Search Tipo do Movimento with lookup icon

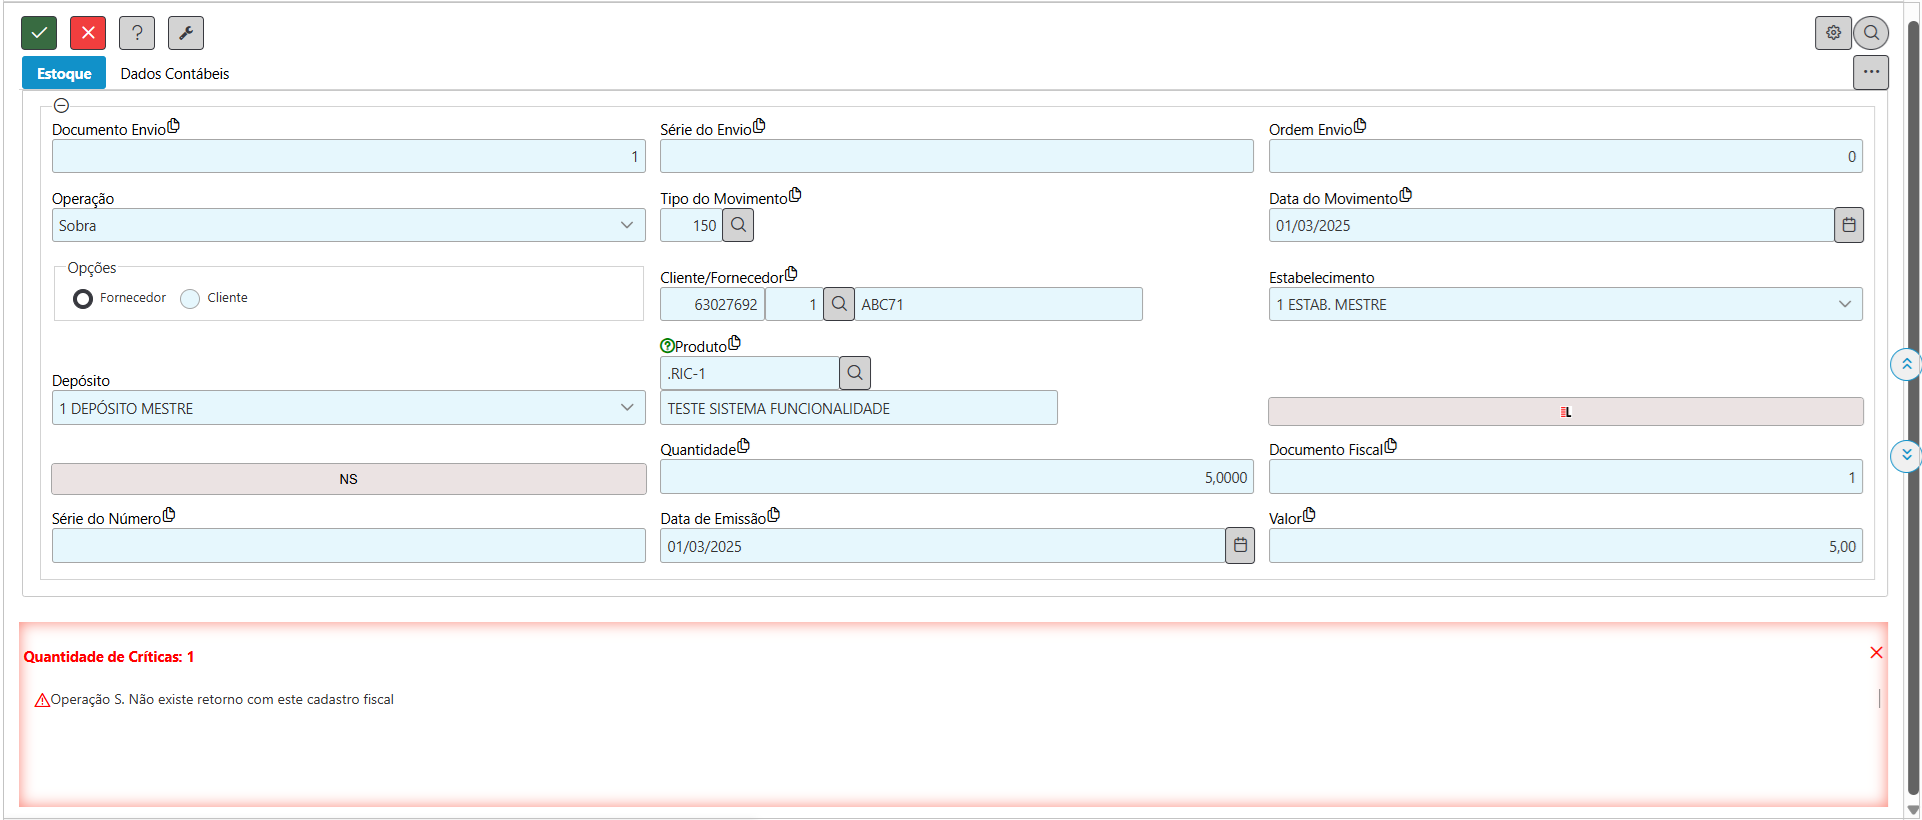point(738,225)
